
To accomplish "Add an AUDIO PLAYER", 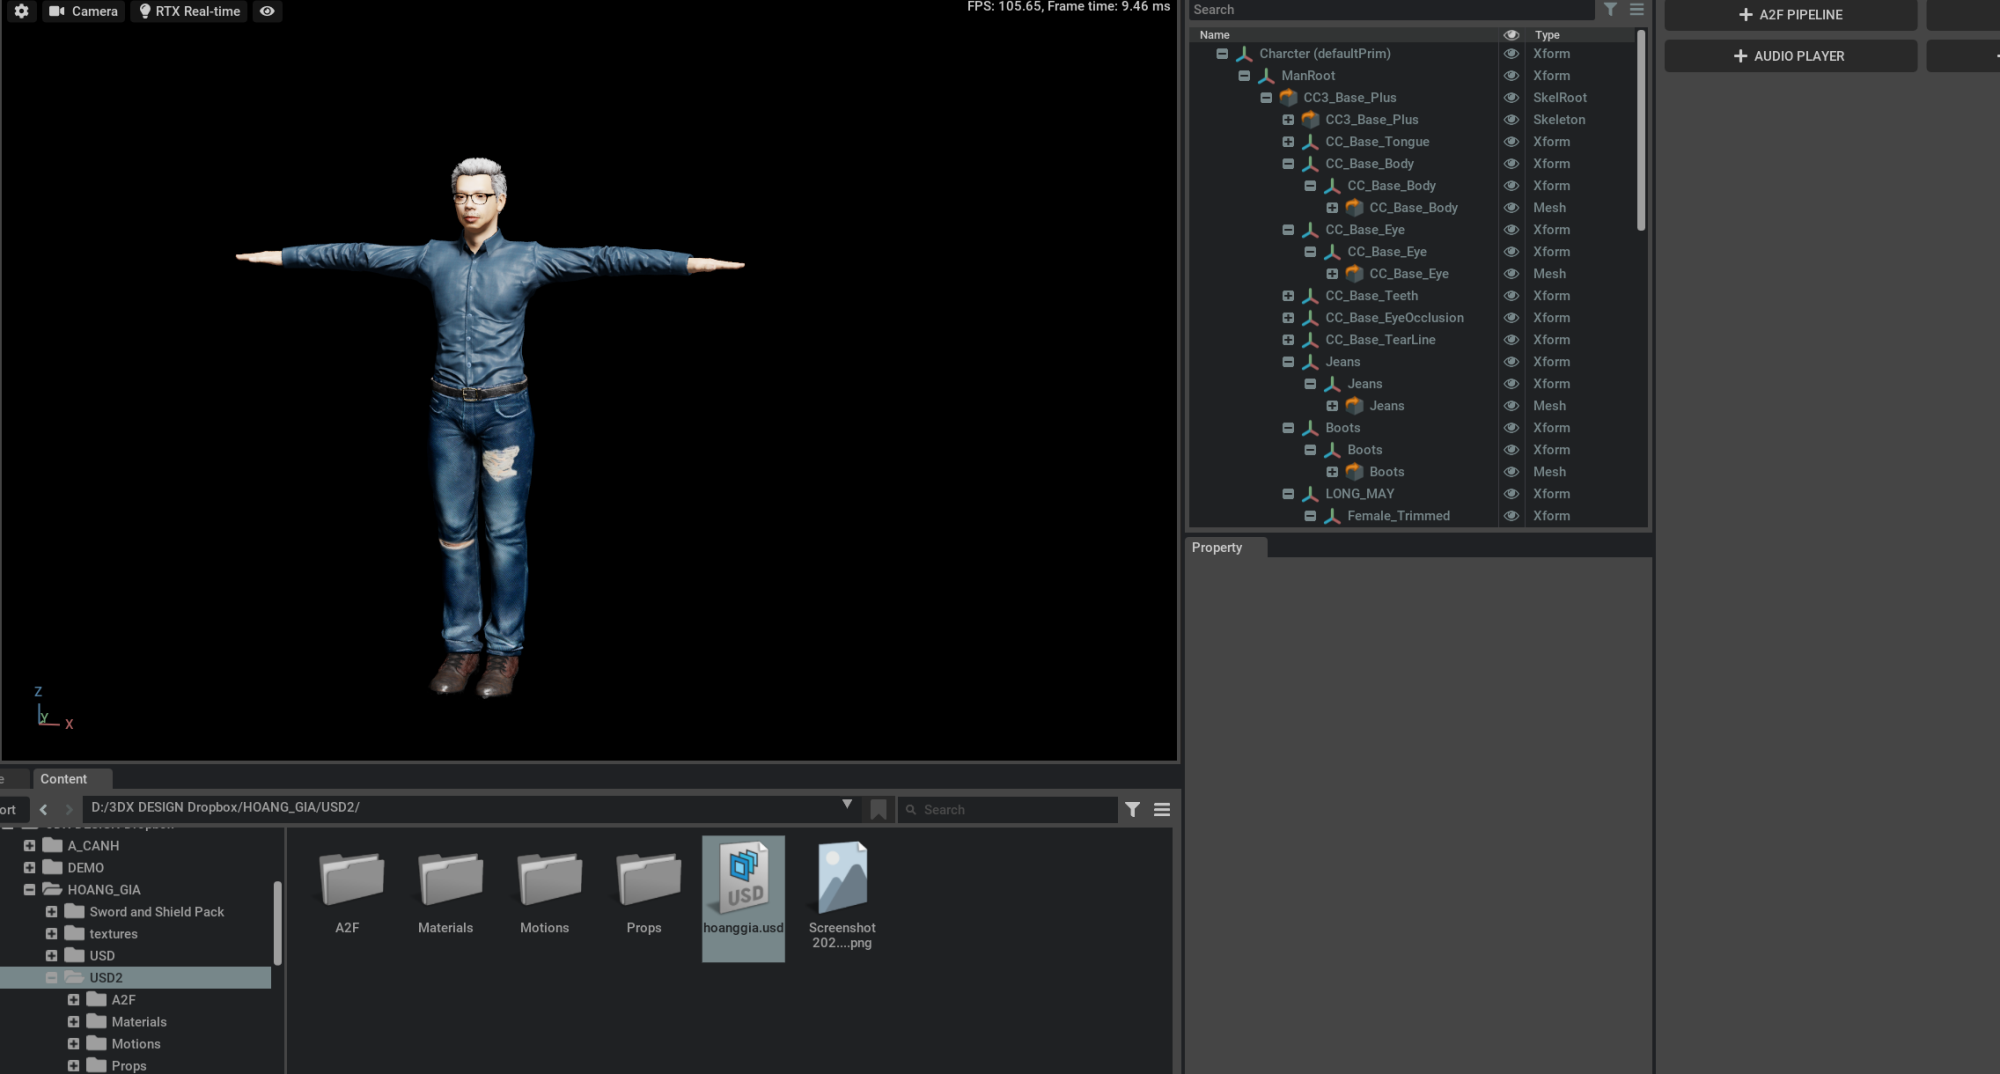I will coord(1790,56).
